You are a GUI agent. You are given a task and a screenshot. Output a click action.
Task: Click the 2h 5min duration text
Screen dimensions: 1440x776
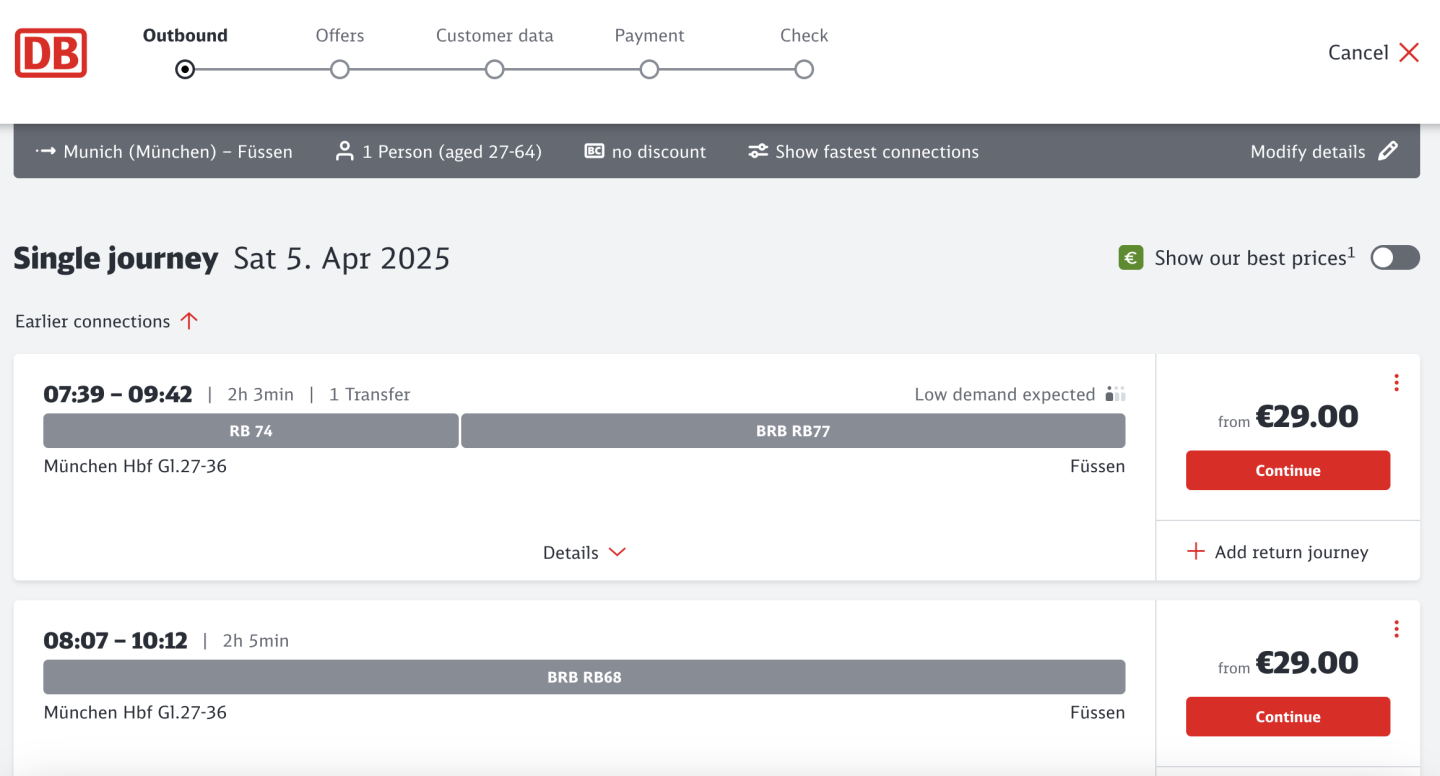256,640
